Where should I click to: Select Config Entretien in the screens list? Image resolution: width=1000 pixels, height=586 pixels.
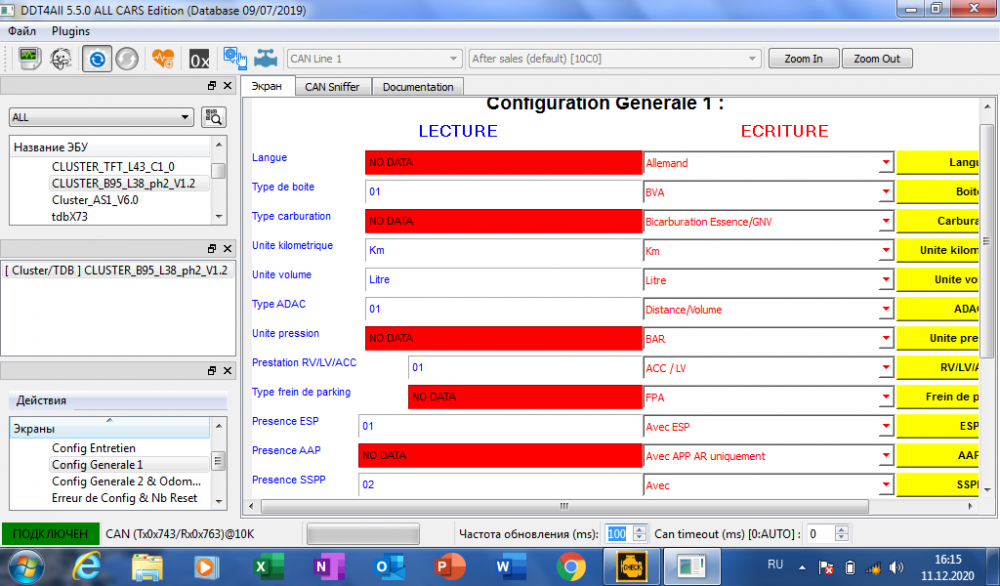coord(94,448)
